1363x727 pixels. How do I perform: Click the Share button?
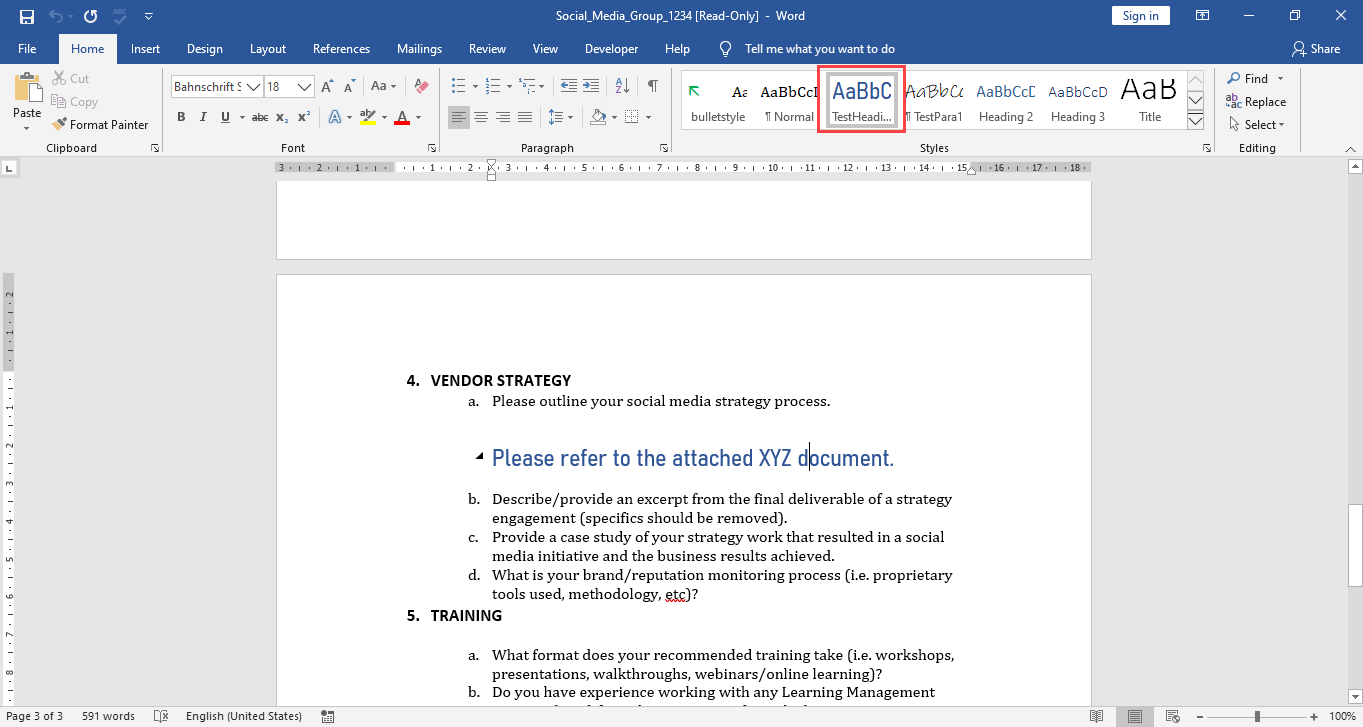click(x=1316, y=48)
